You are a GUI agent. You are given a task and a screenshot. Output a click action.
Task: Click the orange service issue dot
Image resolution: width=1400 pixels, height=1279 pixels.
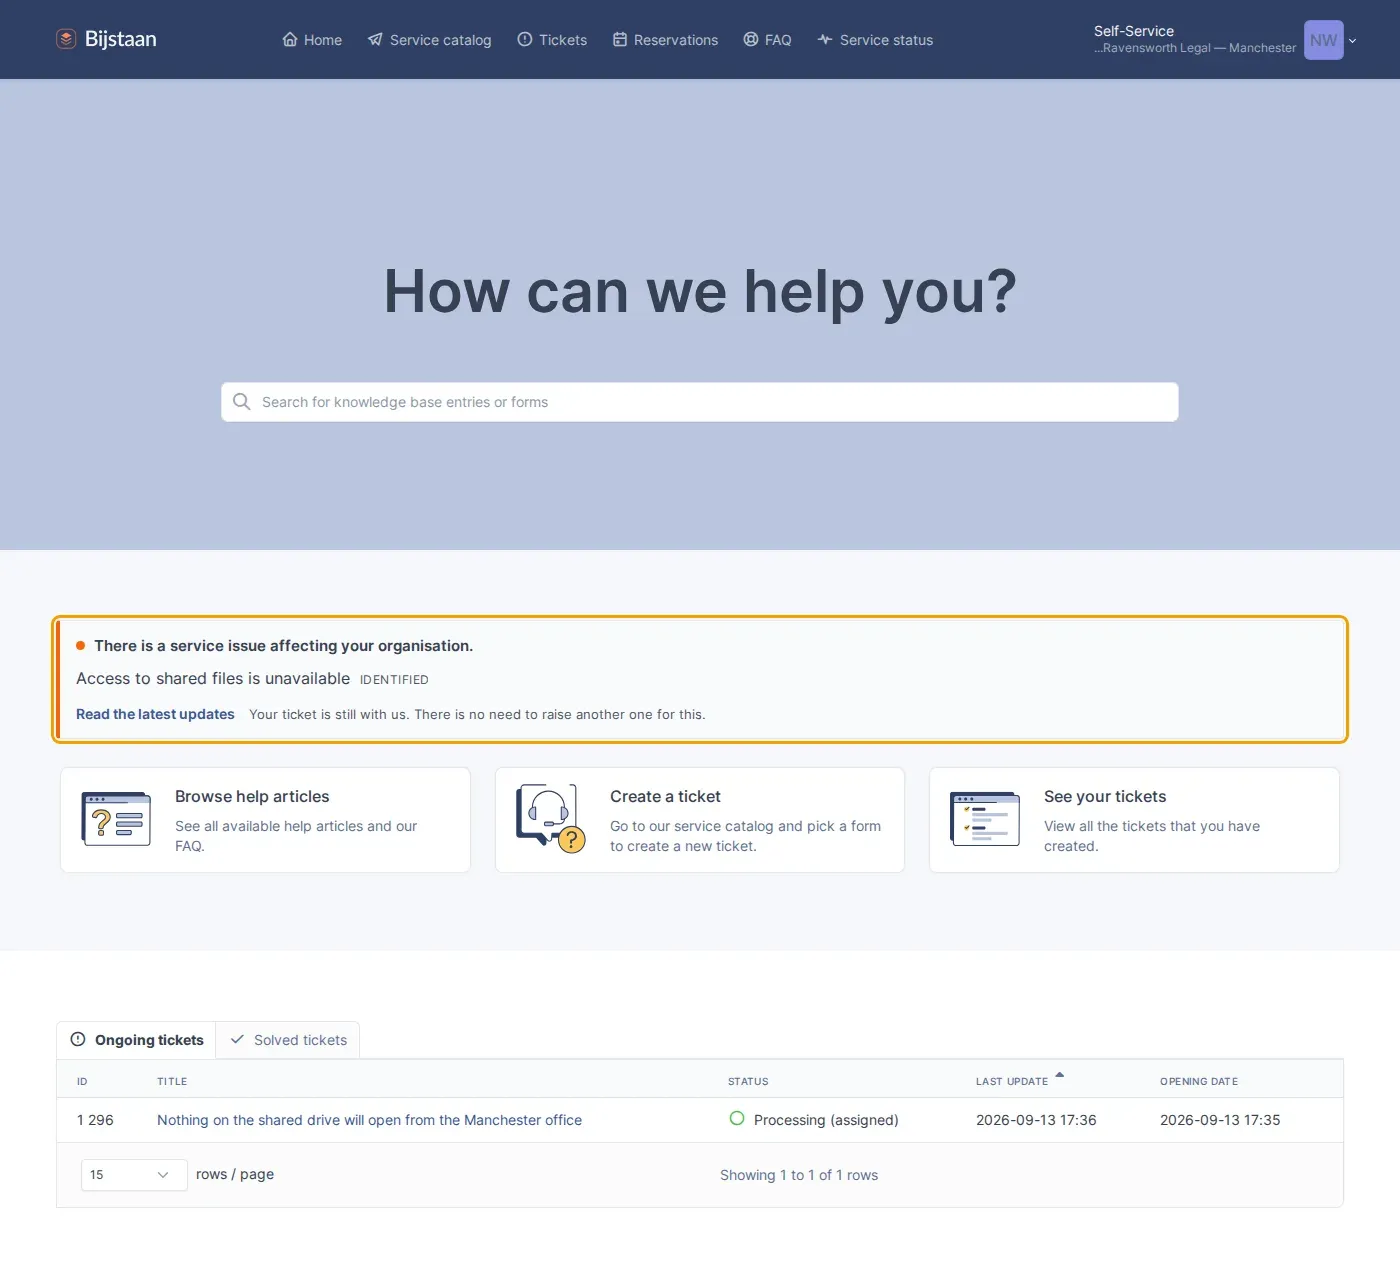pyautogui.click(x=81, y=646)
